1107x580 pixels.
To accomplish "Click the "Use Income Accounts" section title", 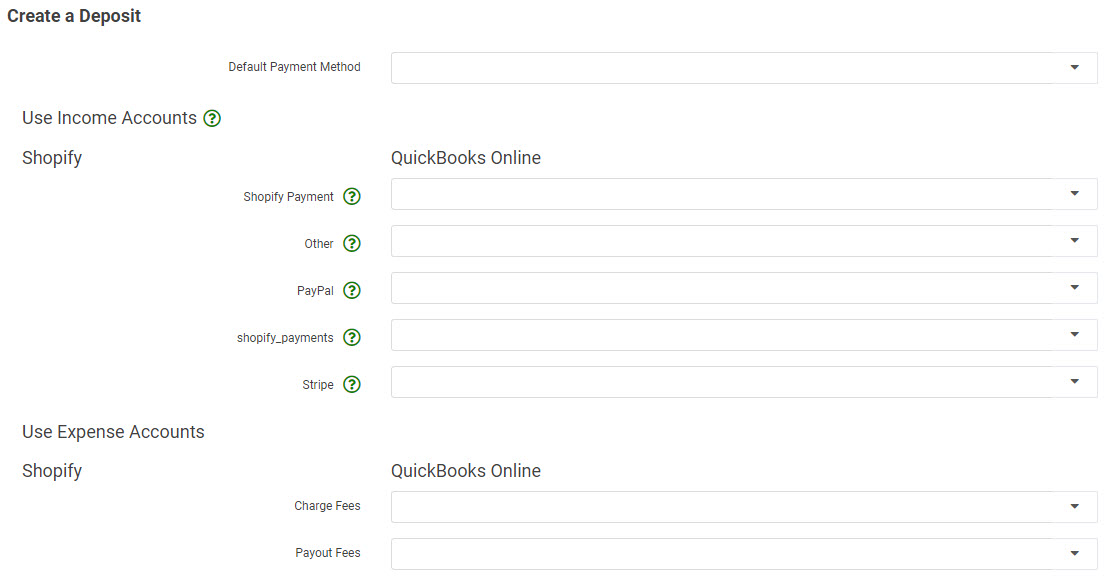I will click(109, 118).
